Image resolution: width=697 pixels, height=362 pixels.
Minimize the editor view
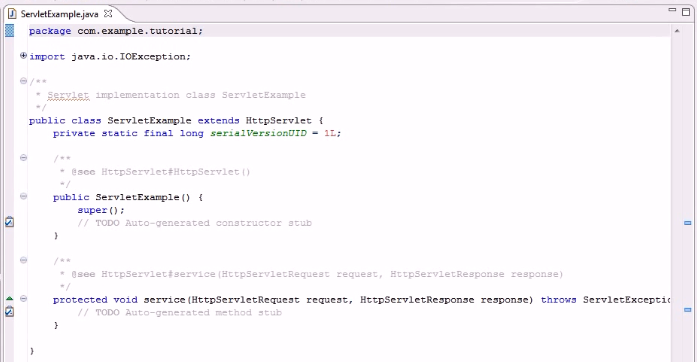[x=672, y=10]
